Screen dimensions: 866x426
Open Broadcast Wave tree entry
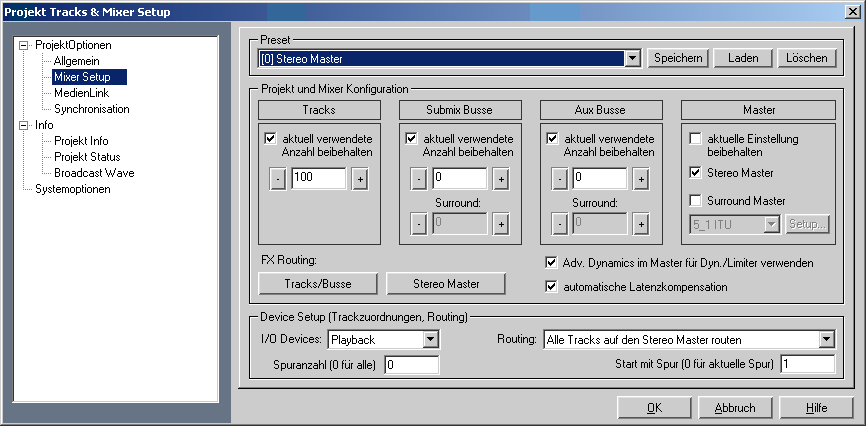coord(94,173)
